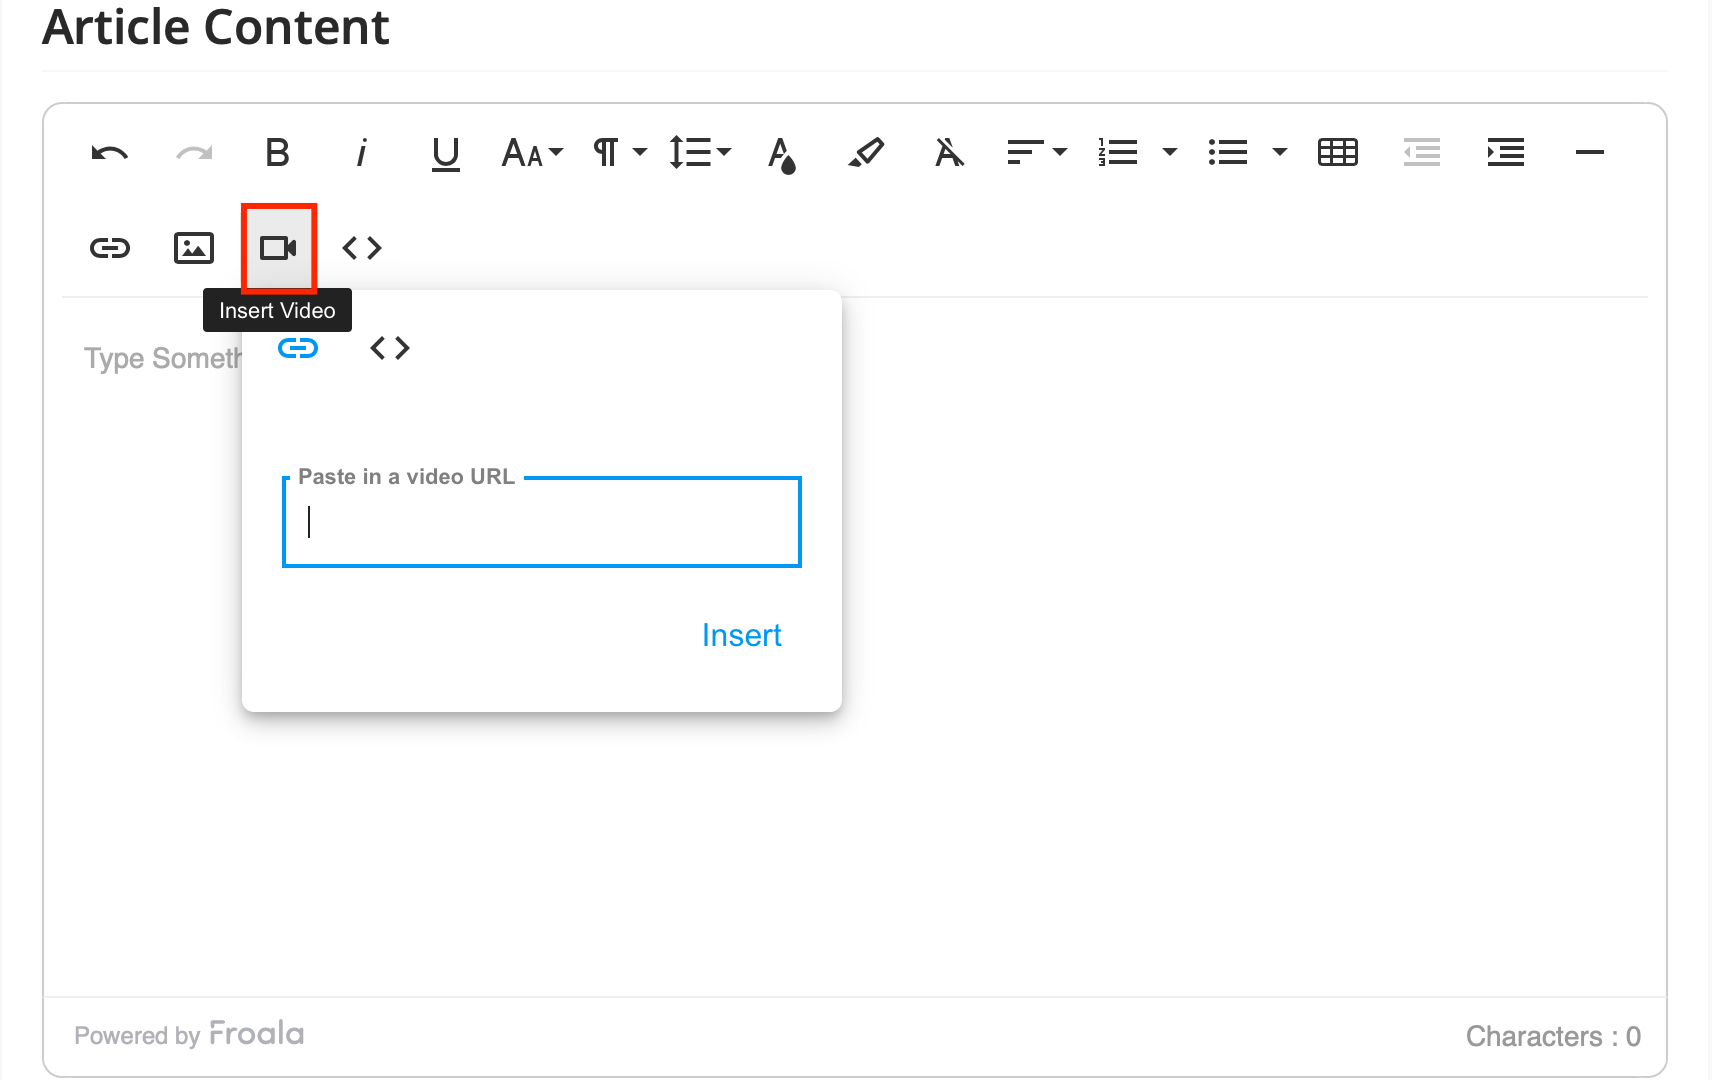This screenshot has height=1080, width=1712.
Task: Open the Font Size dropdown
Action: [x=532, y=153]
